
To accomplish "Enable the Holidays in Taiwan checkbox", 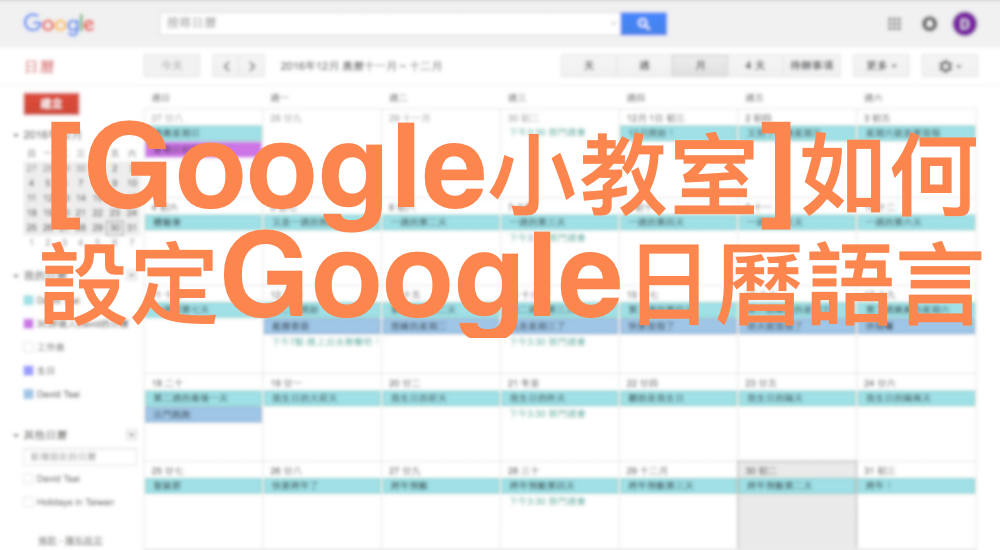I will coord(28,502).
